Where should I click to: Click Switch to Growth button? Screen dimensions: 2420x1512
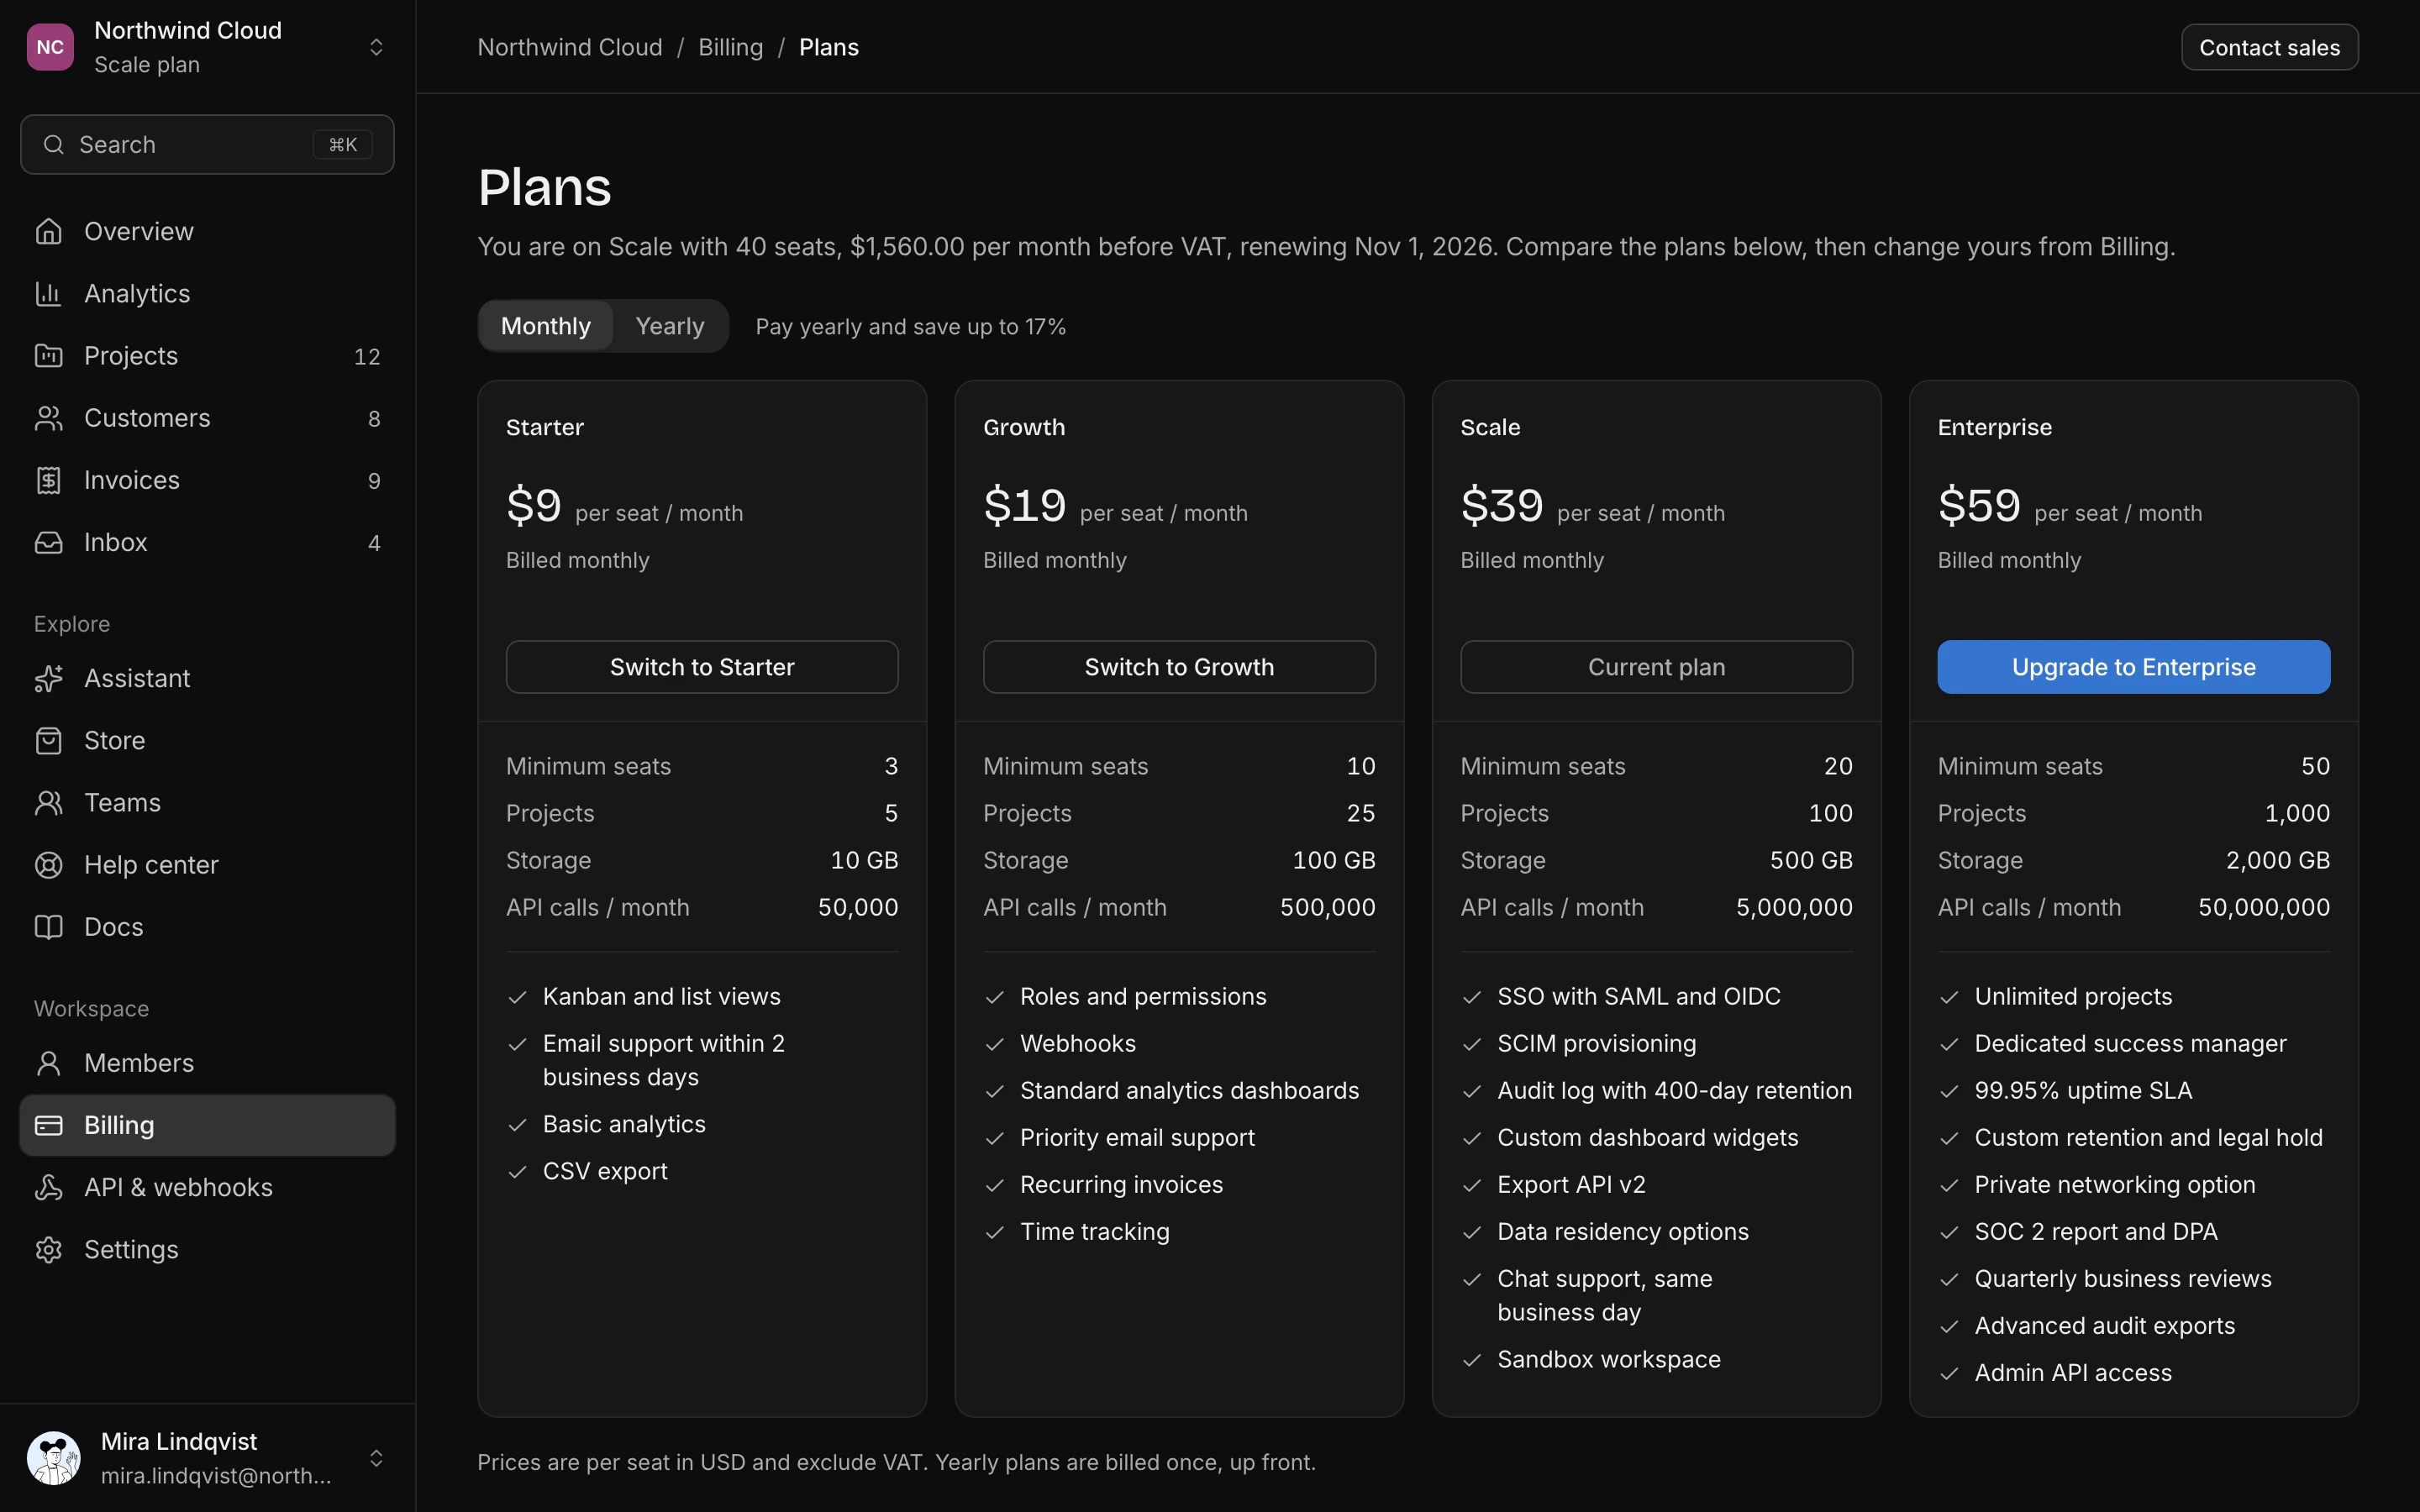[1179, 667]
